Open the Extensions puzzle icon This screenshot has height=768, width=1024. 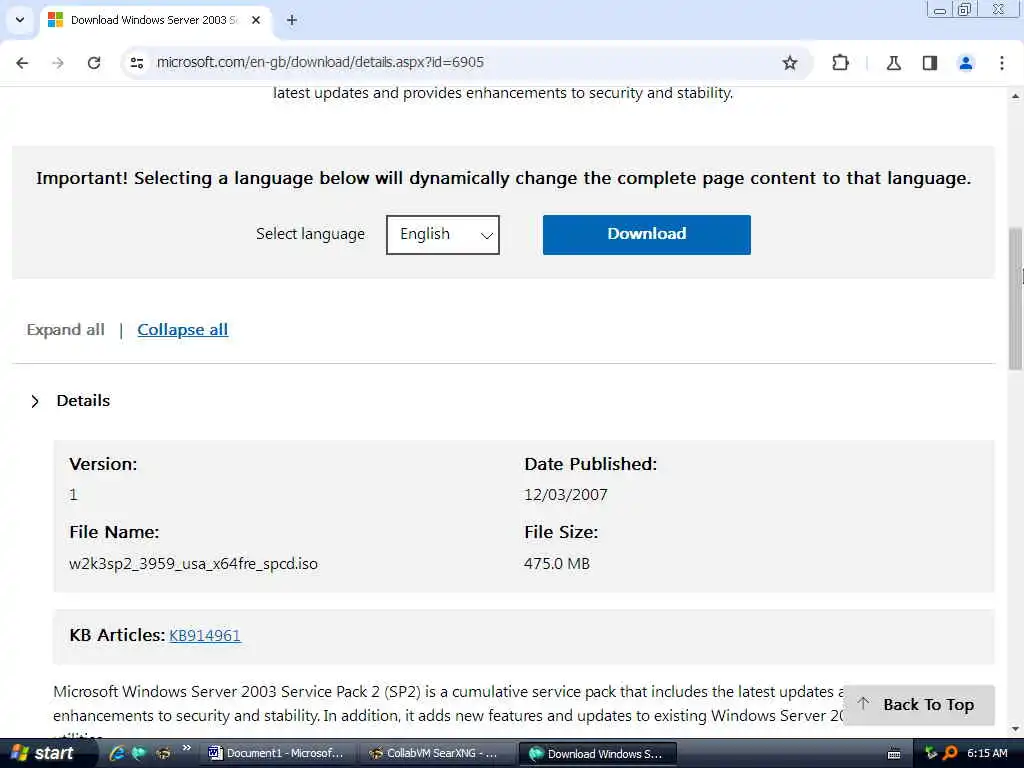pos(840,63)
